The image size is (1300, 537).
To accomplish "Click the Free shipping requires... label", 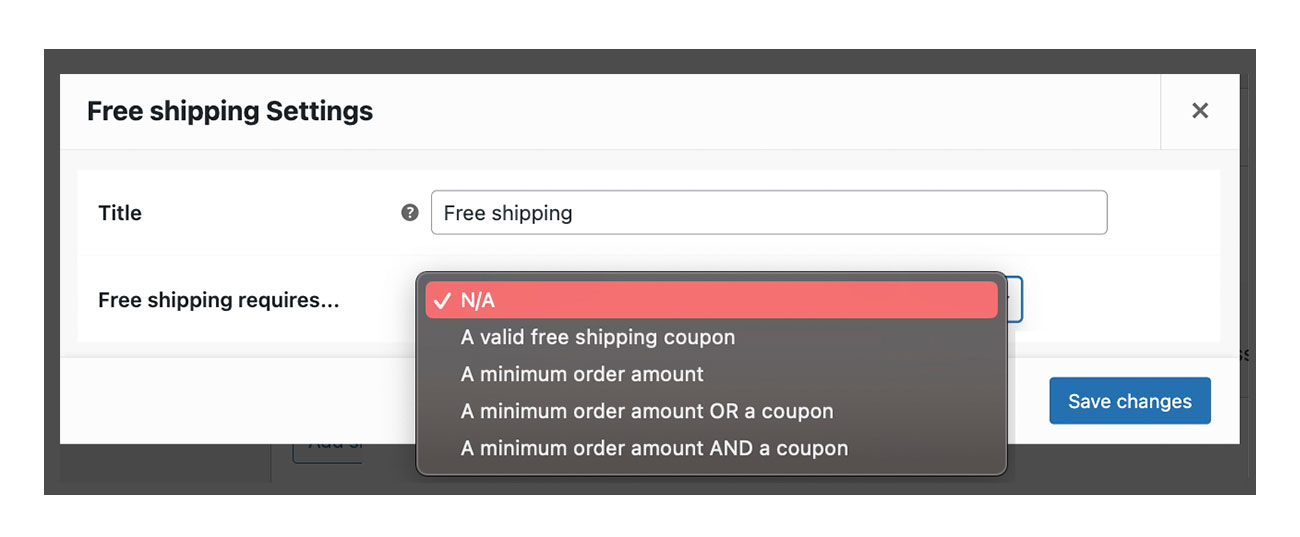I will 219,300.
